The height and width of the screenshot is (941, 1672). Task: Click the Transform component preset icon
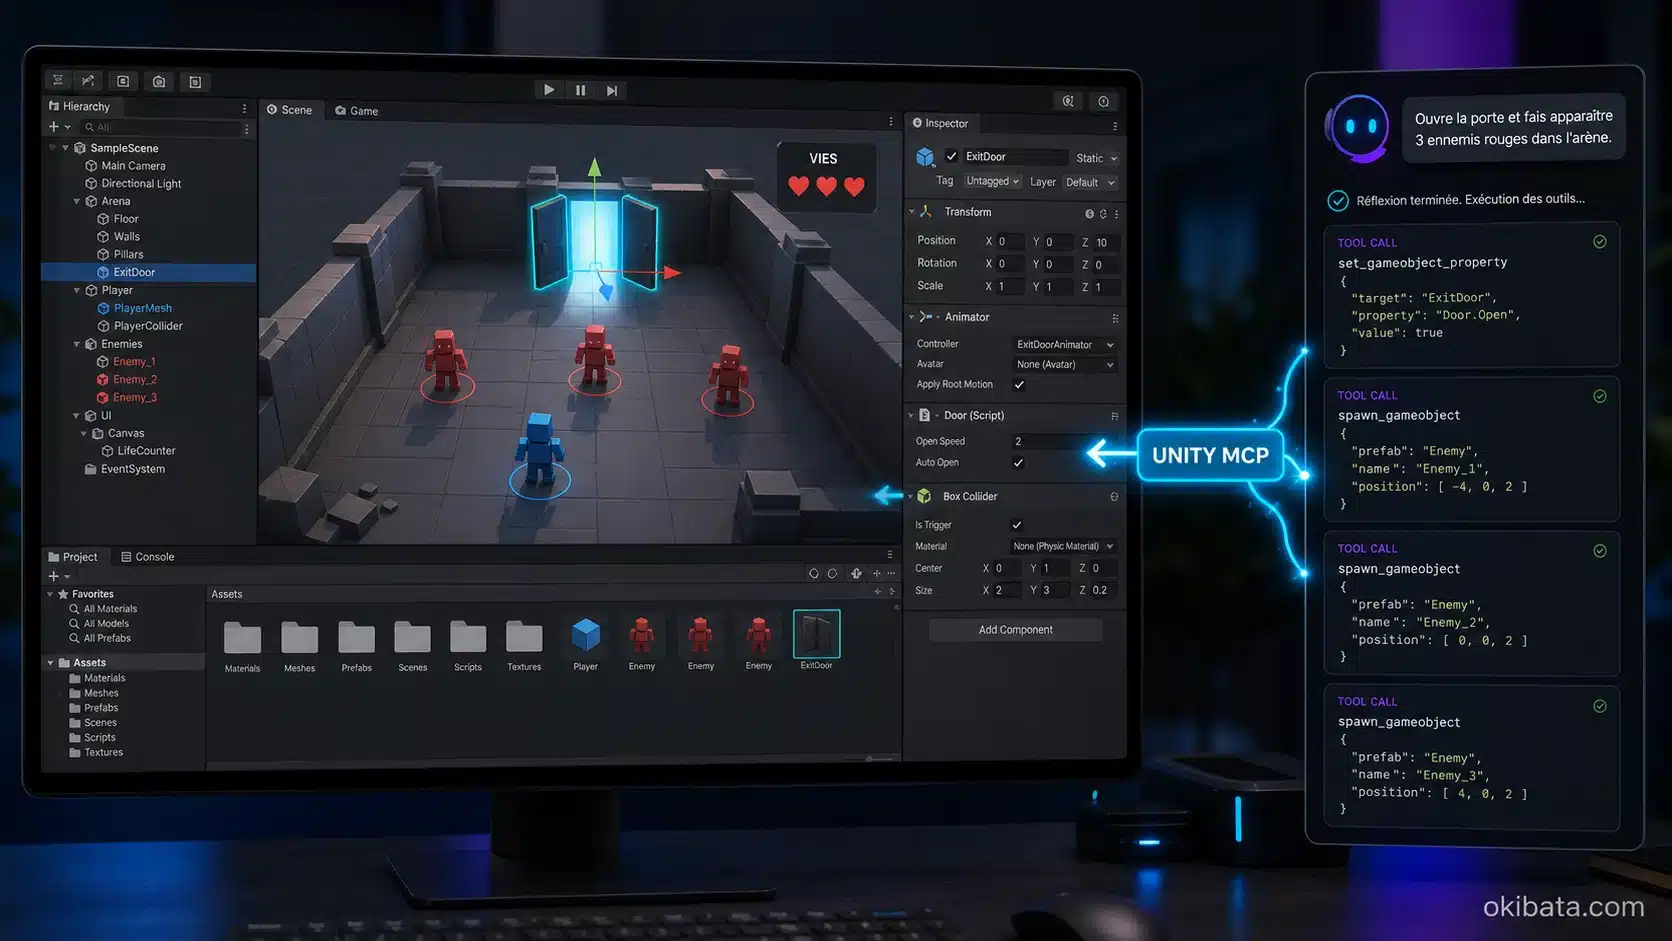tap(1103, 214)
